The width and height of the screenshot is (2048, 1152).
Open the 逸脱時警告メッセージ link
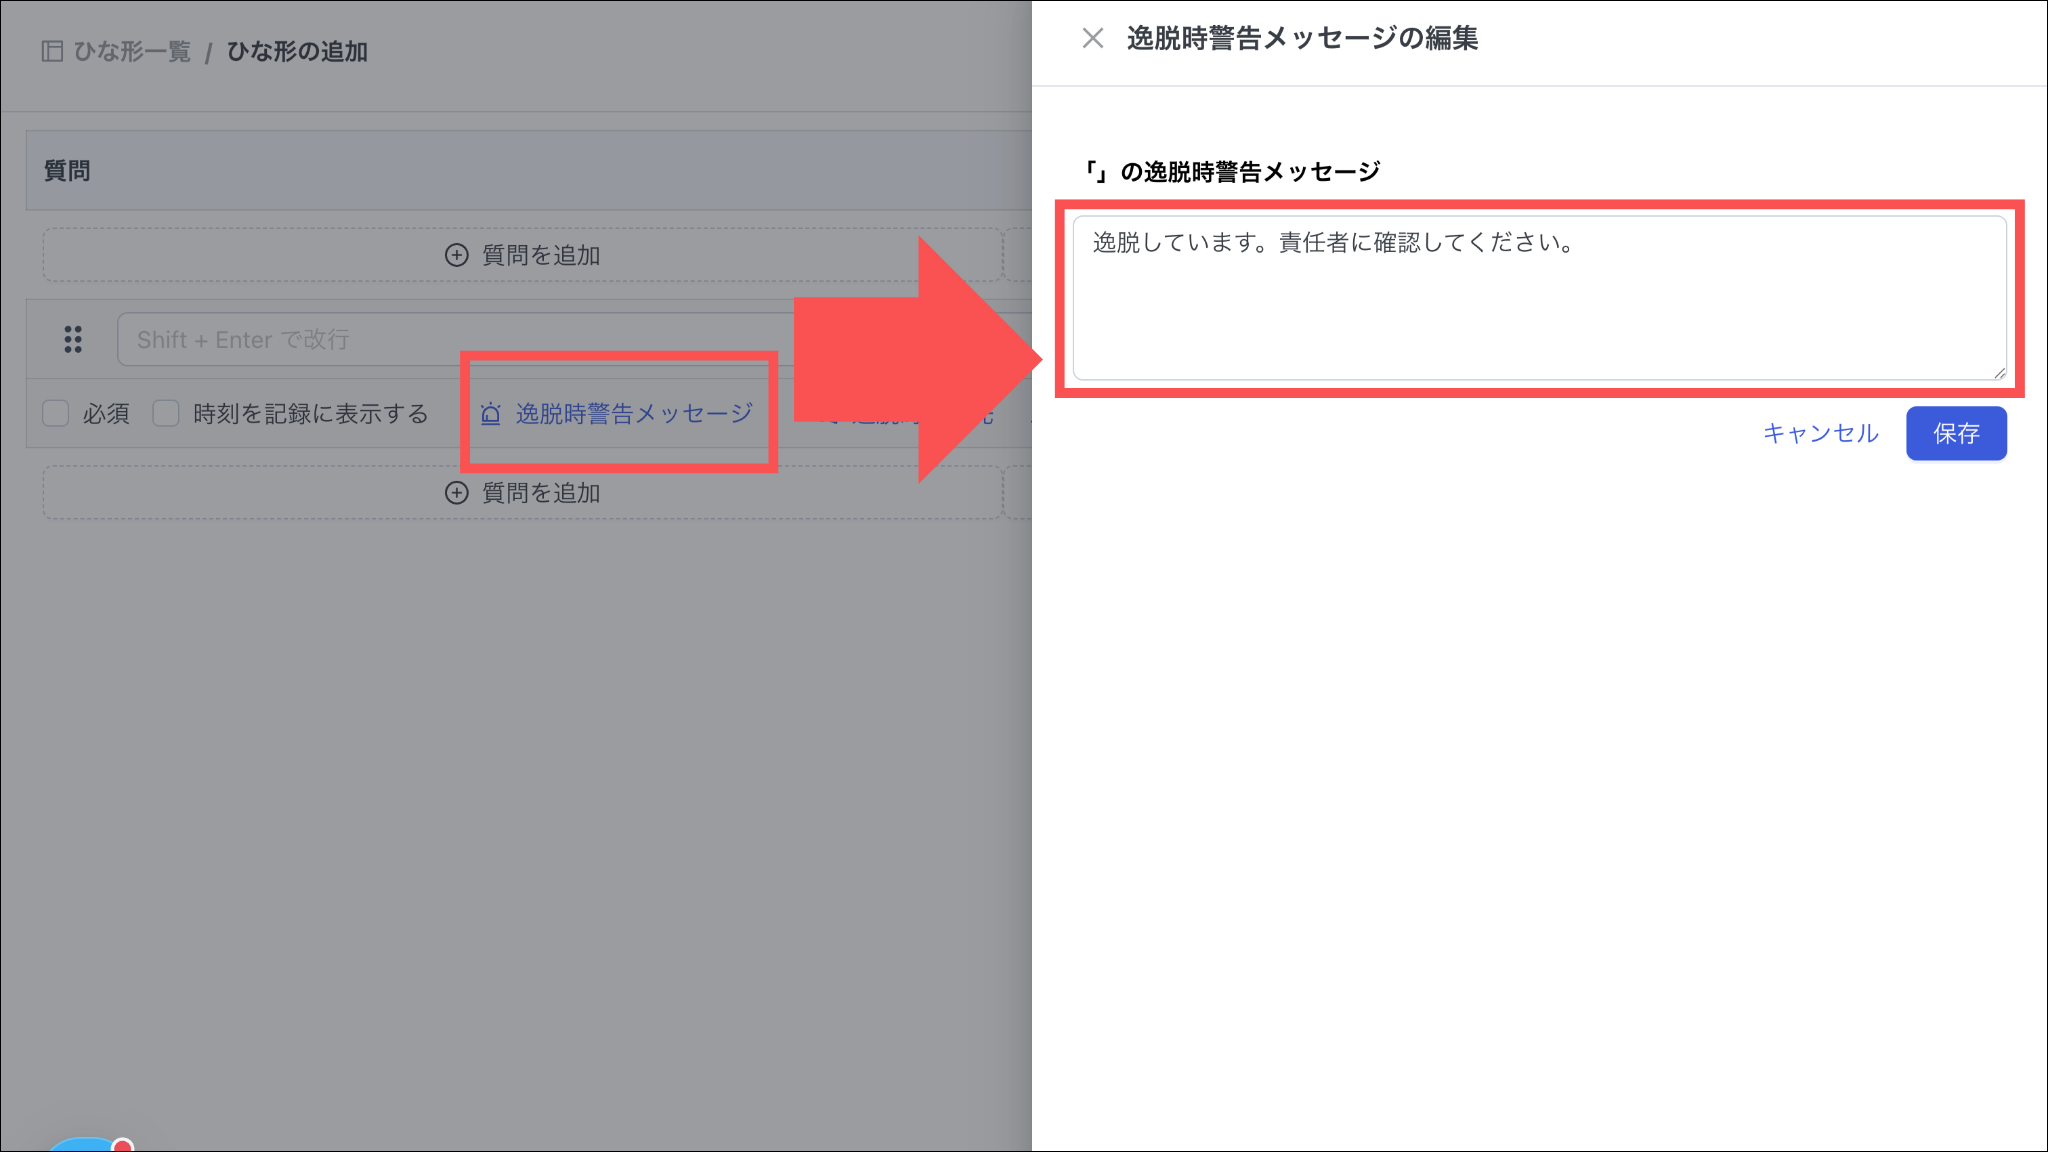click(634, 414)
